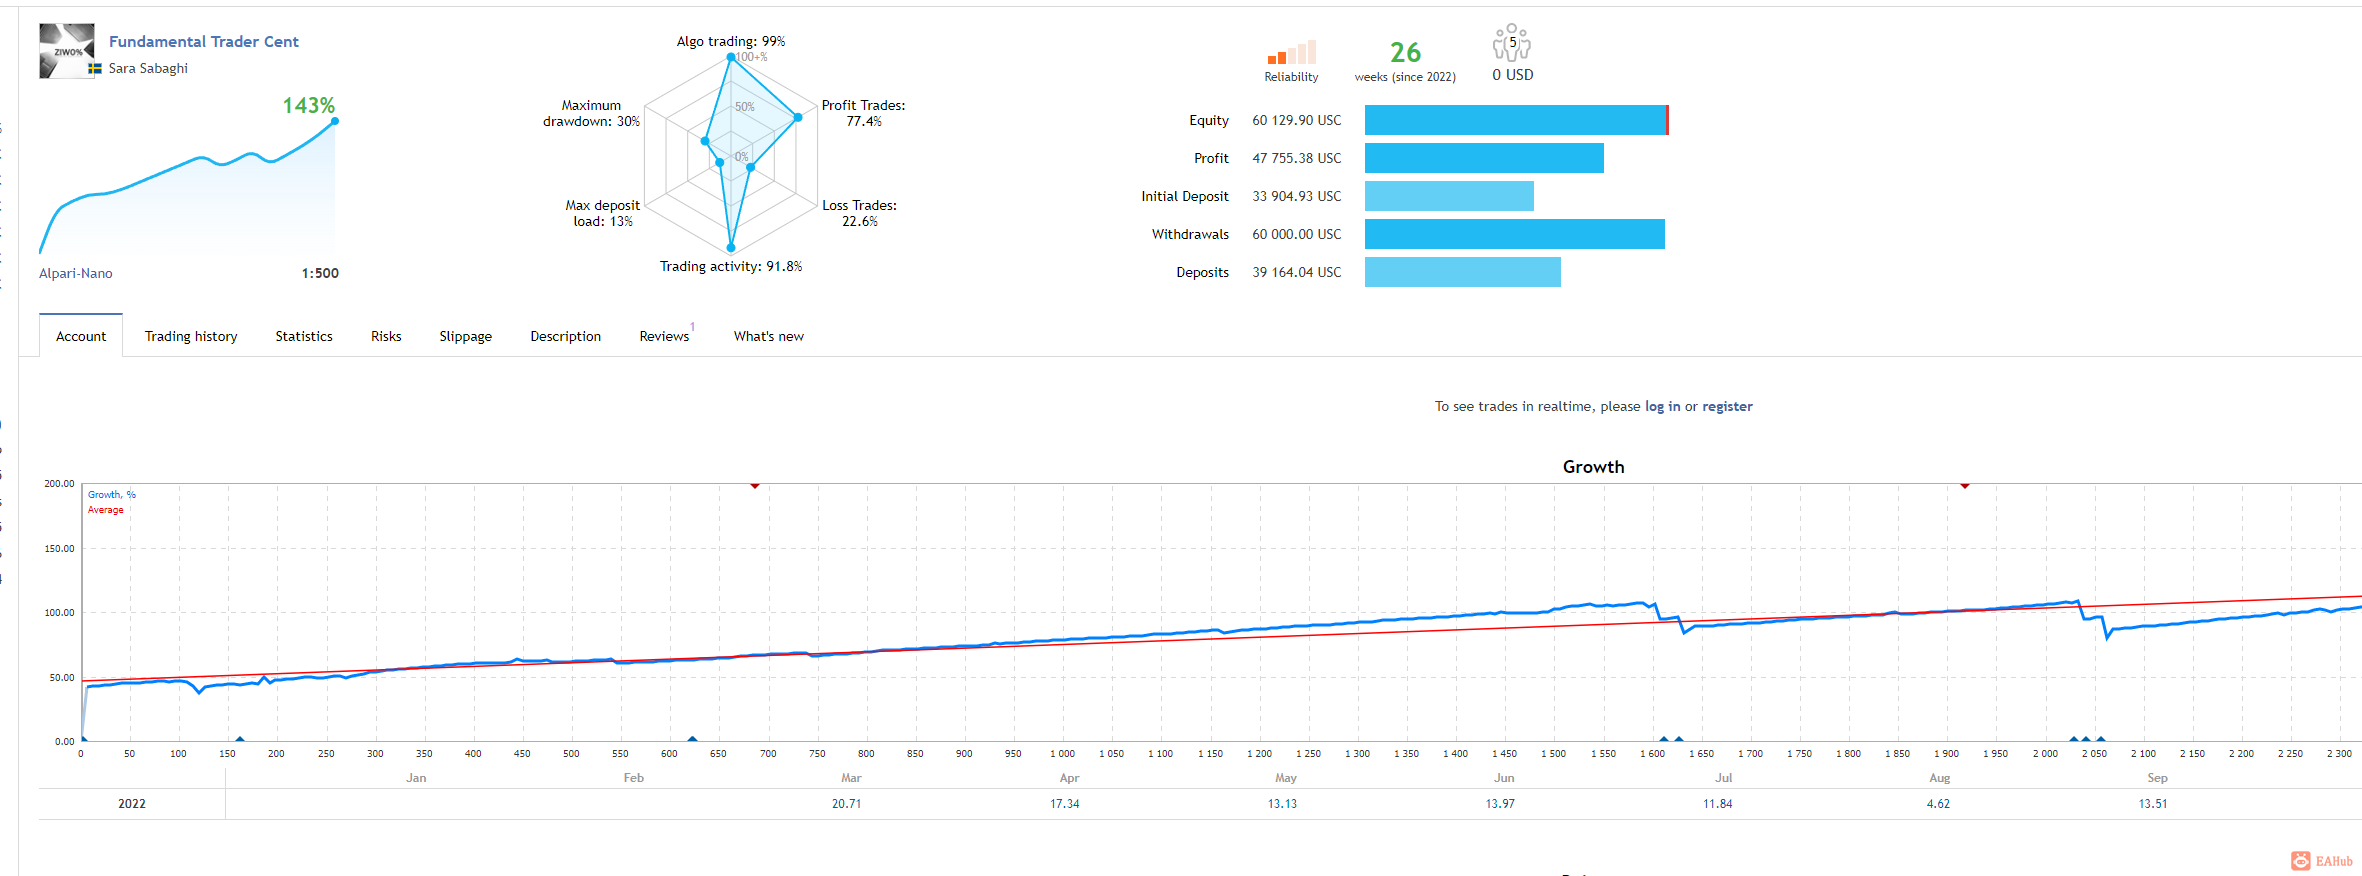Viewport: 2362px width, 876px height.
Task: Show the Reviews tab
Action: coord(665,336)
